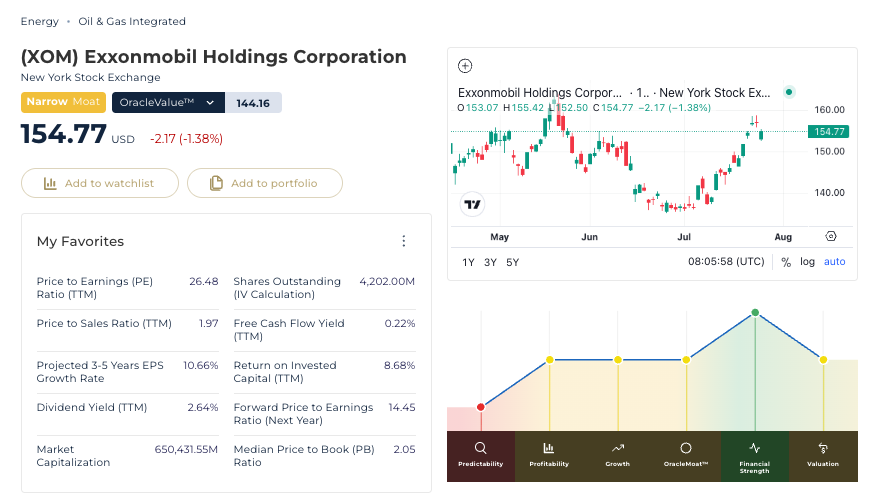
Task: Open the 08:05:58 (UTC) timezone menu
Action: (726, 262)
